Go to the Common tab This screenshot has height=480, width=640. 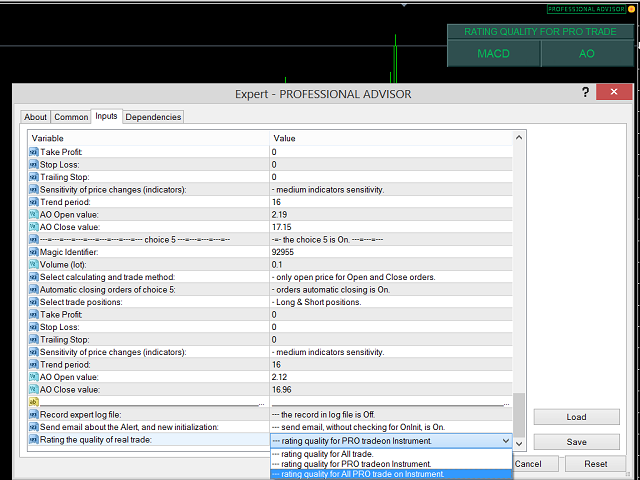(71, 117)
